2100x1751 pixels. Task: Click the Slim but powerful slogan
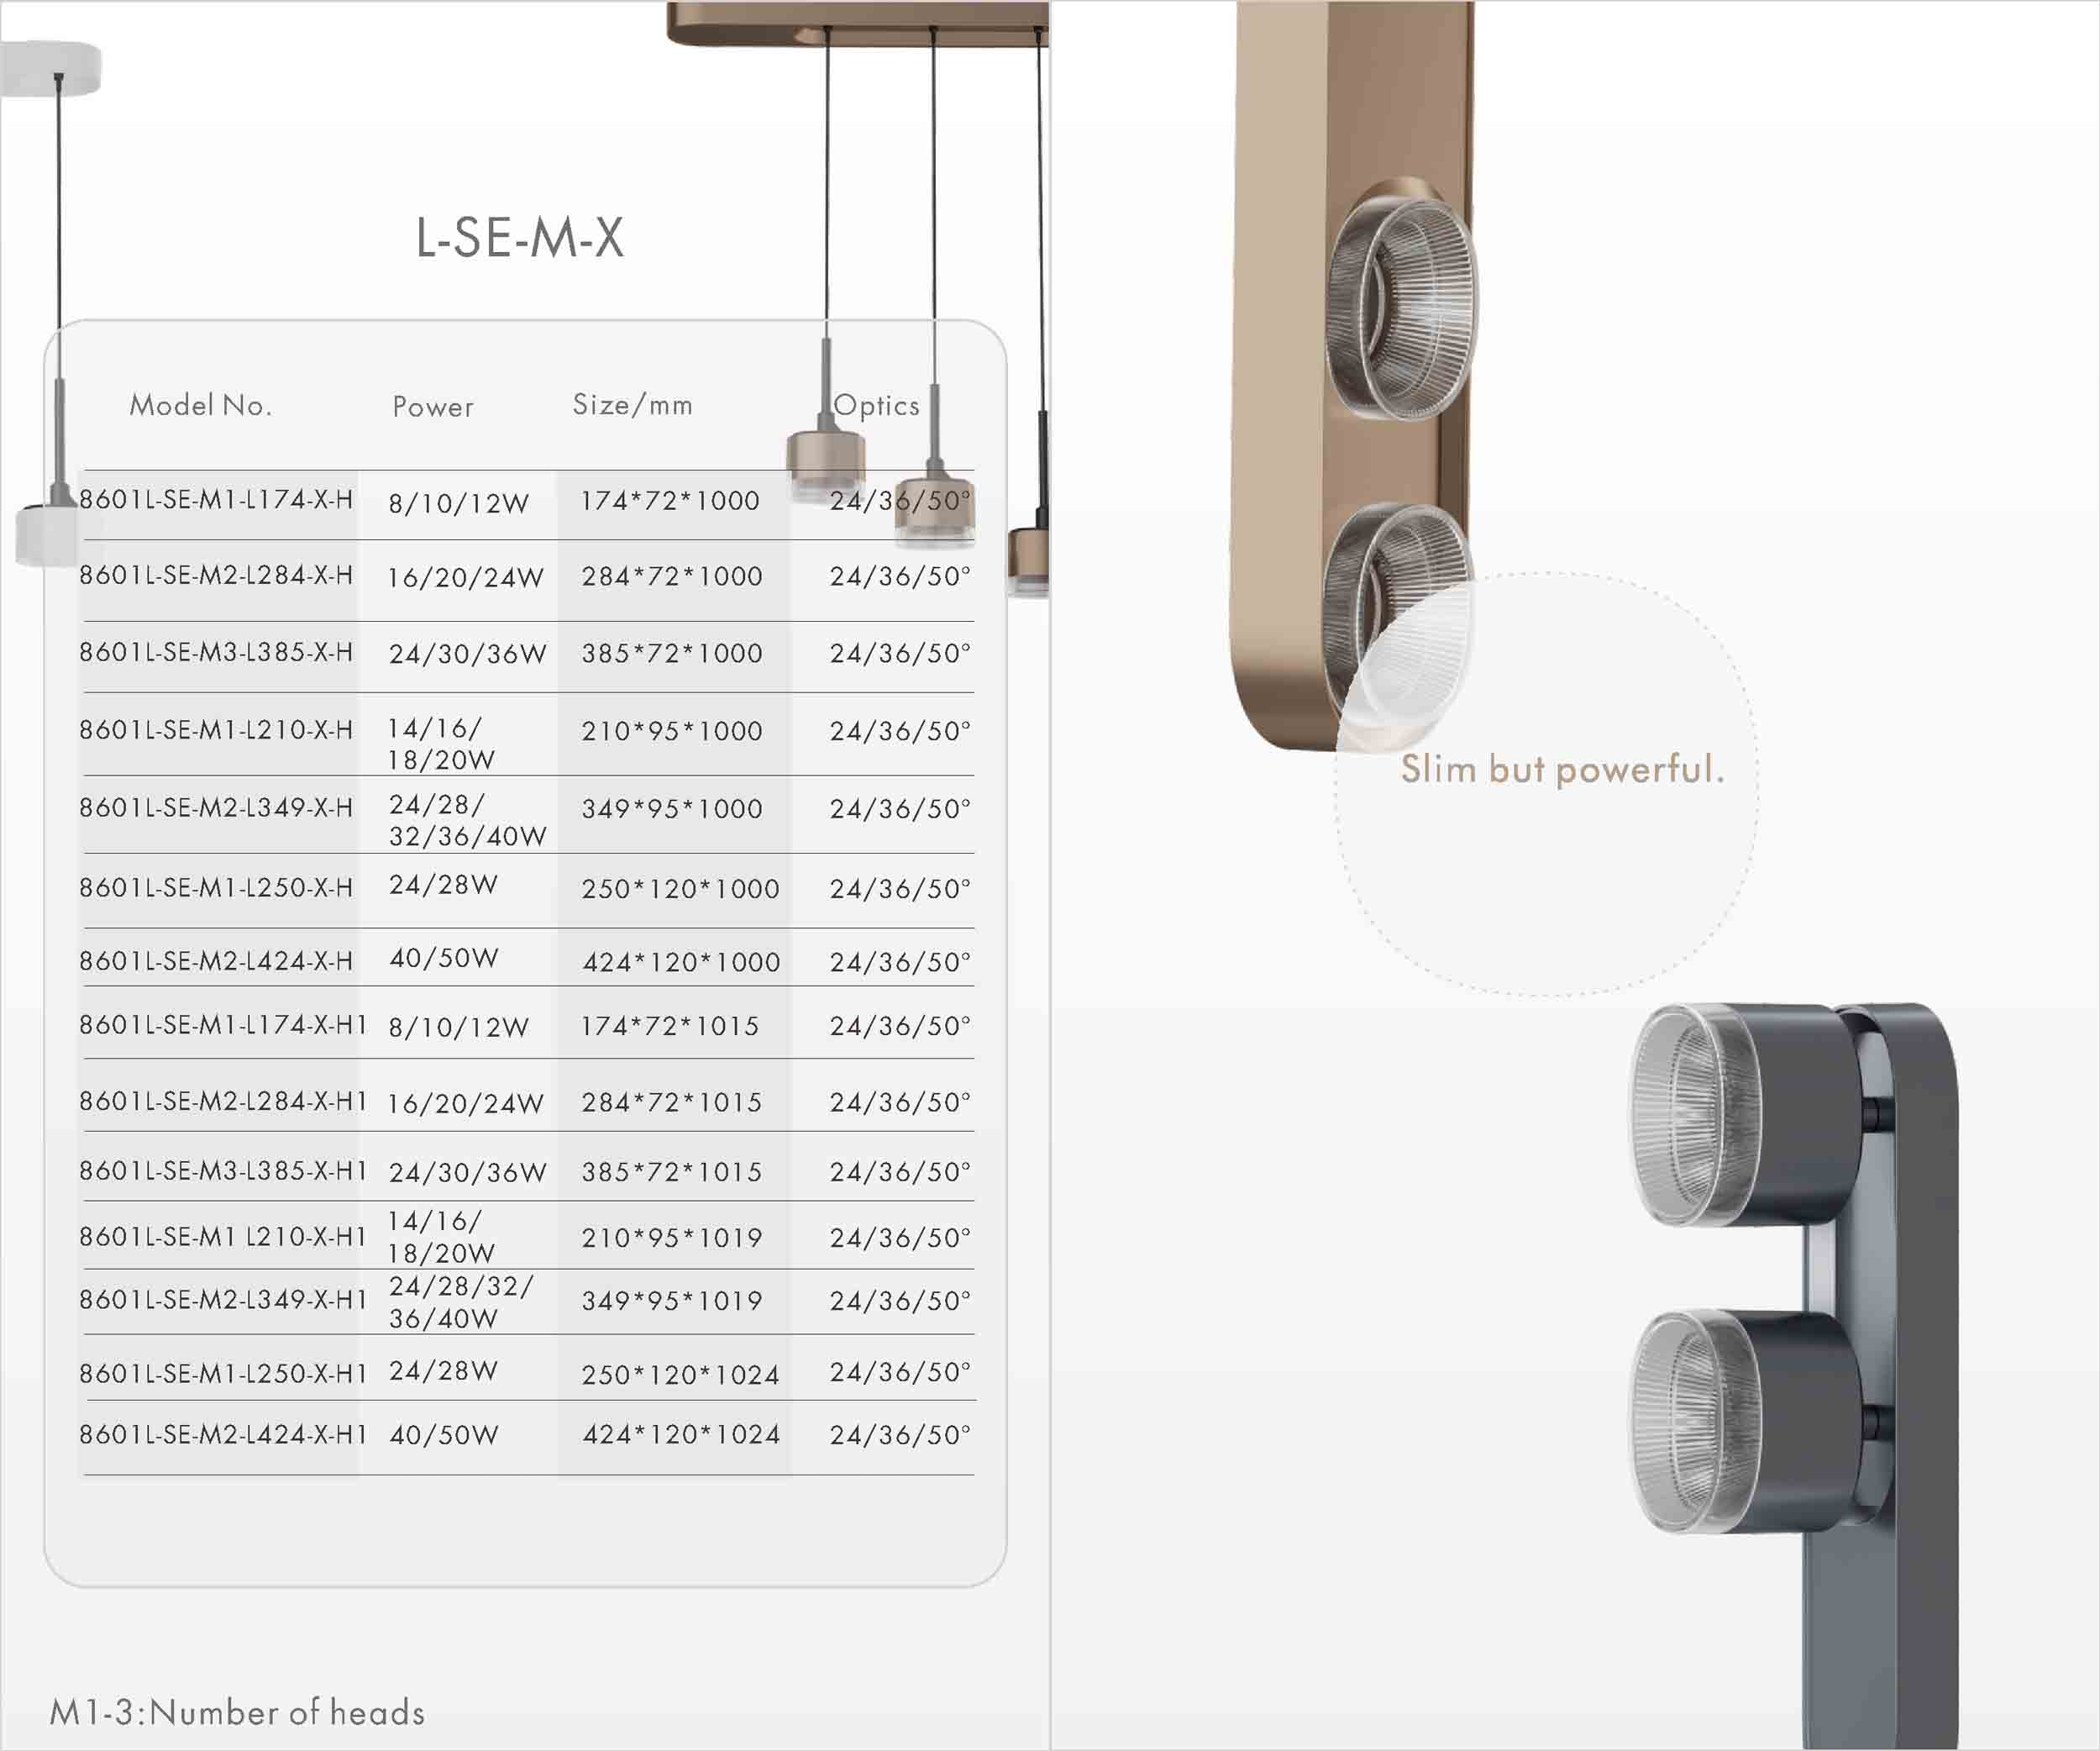(x=1562, y=769)
